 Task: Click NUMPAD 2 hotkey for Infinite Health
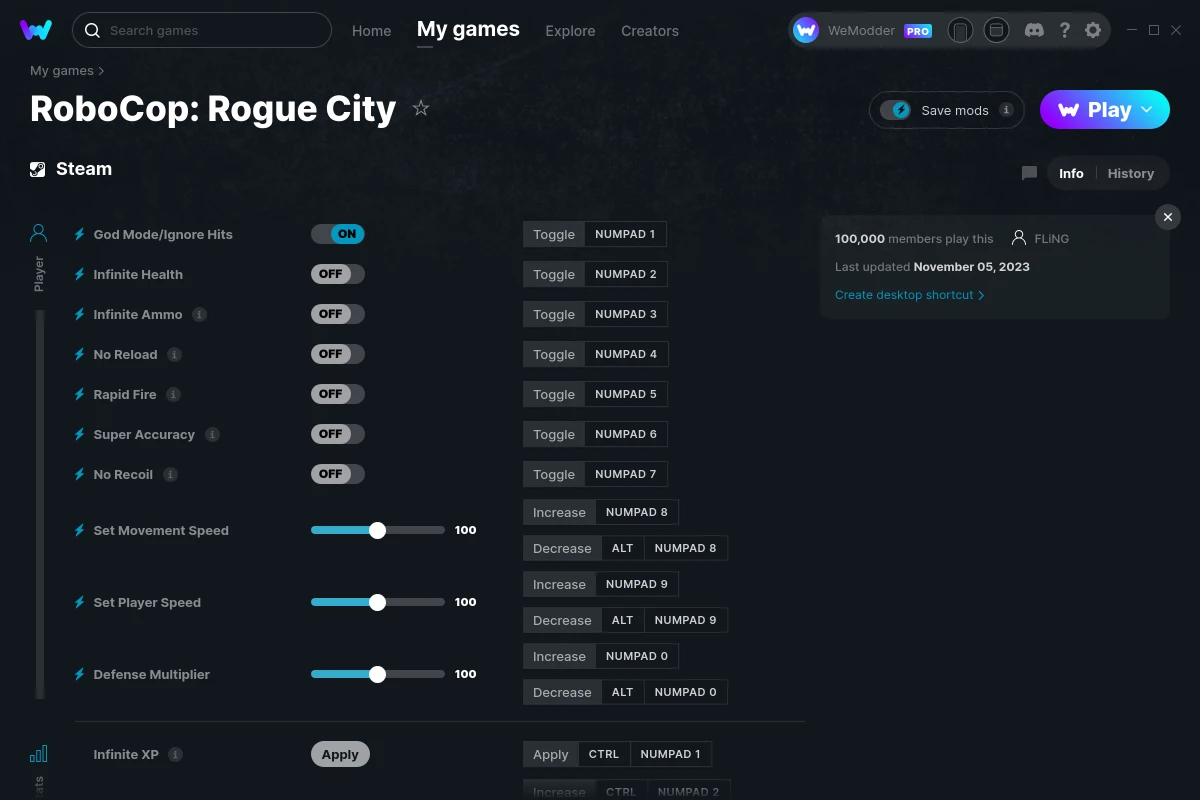click(625, 274)
